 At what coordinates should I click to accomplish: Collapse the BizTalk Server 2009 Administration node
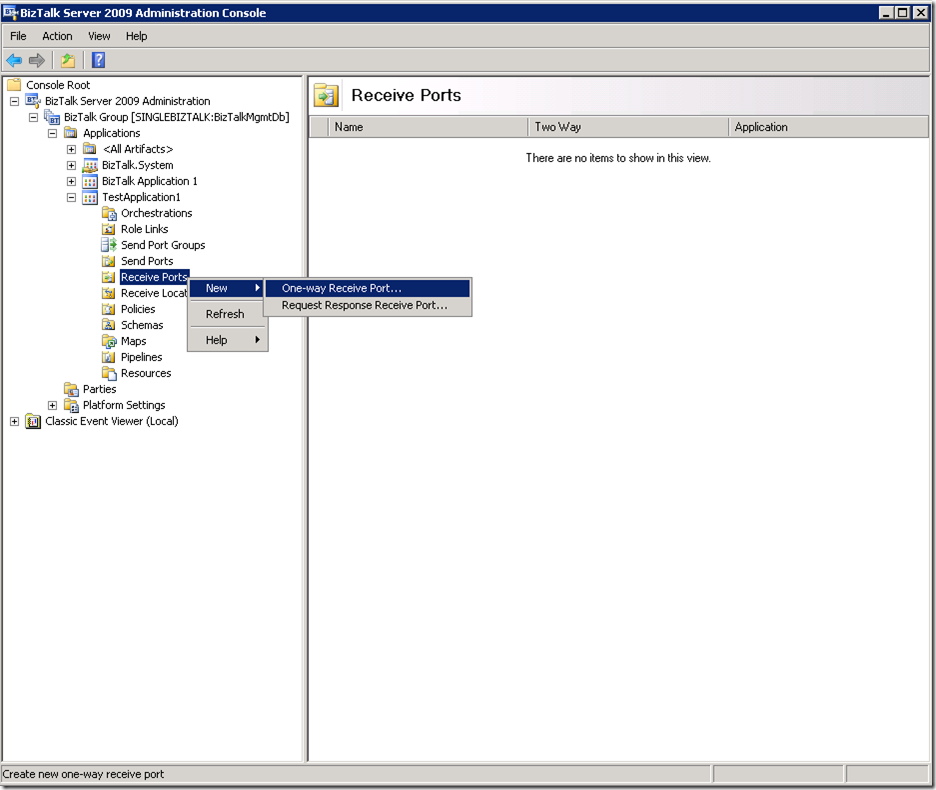(x=14, y=102)
